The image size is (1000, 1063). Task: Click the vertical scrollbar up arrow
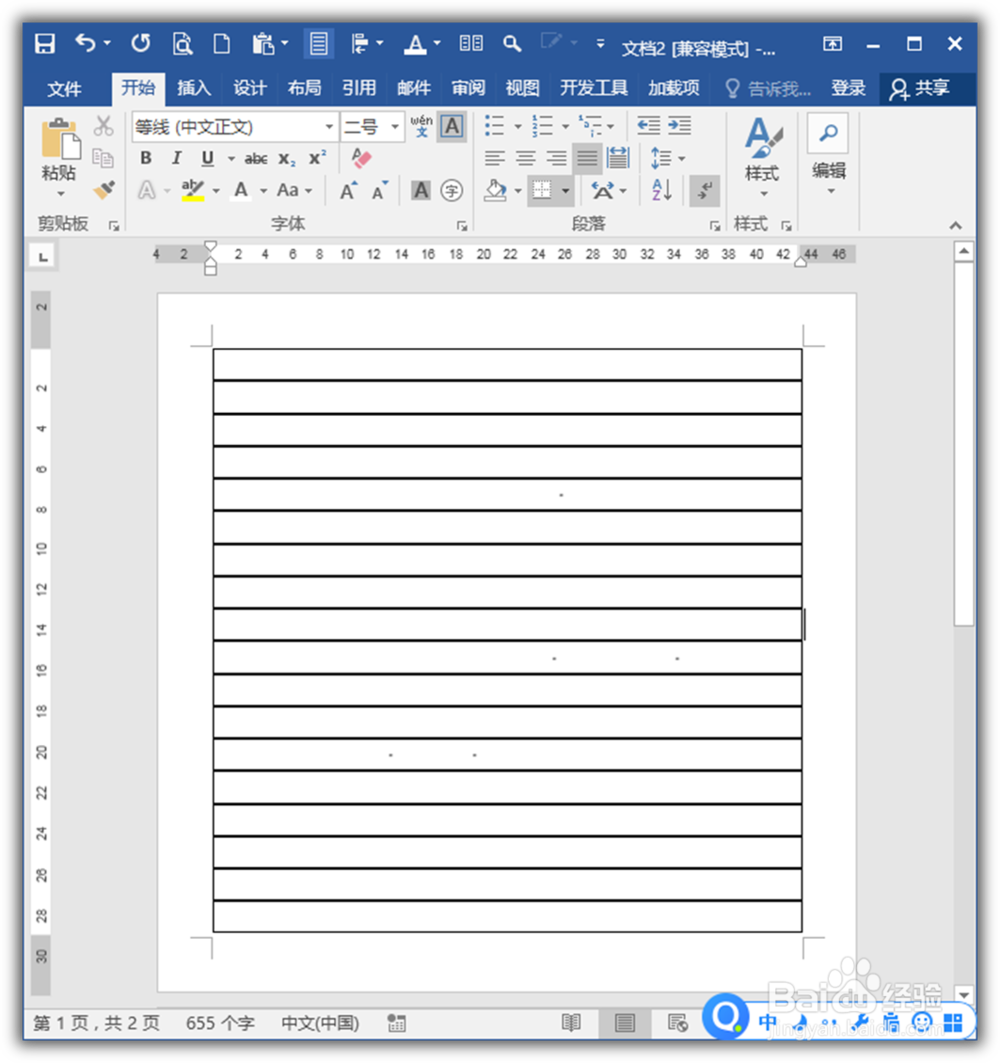point(963,252)
